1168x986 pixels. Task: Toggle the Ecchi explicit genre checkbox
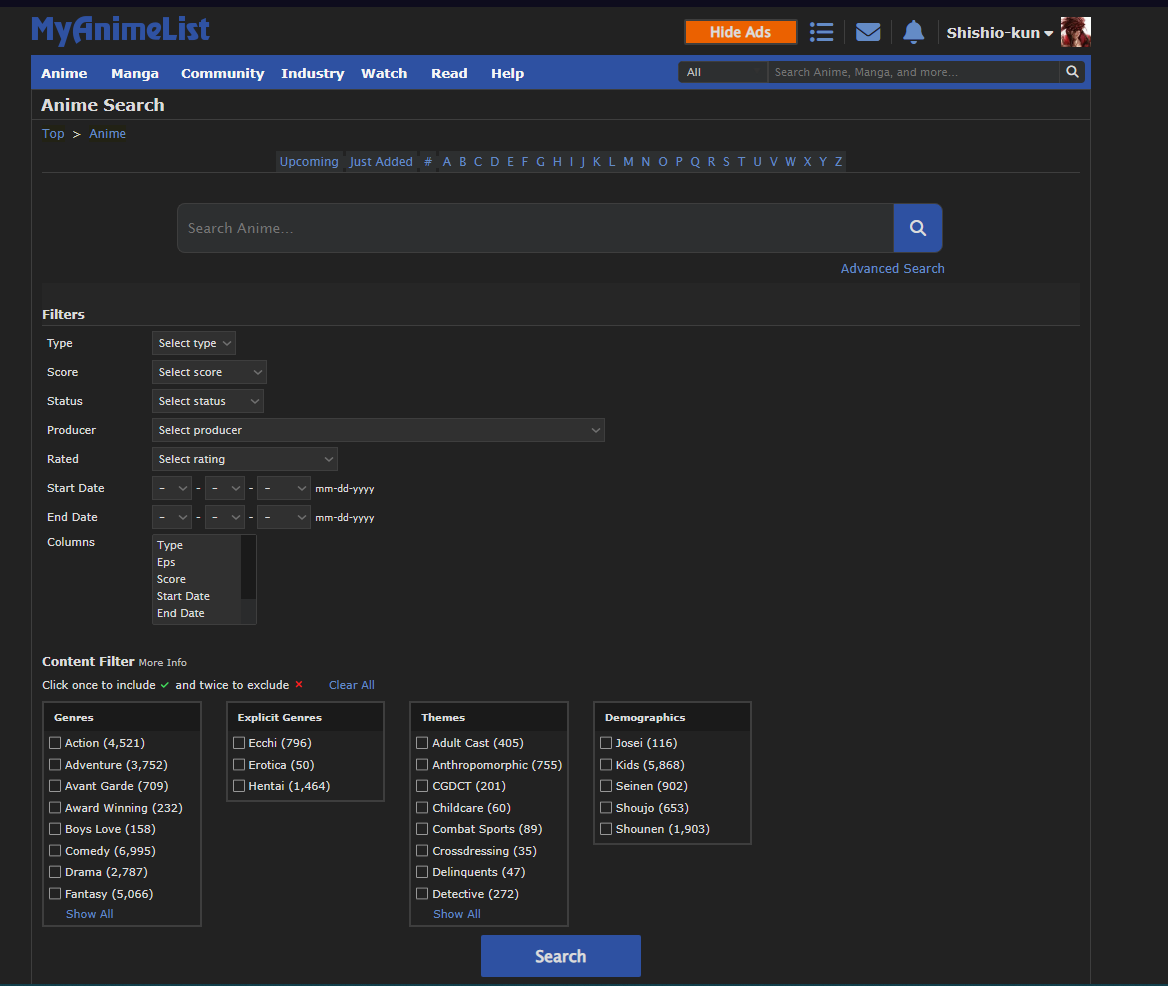coord(239,743)
